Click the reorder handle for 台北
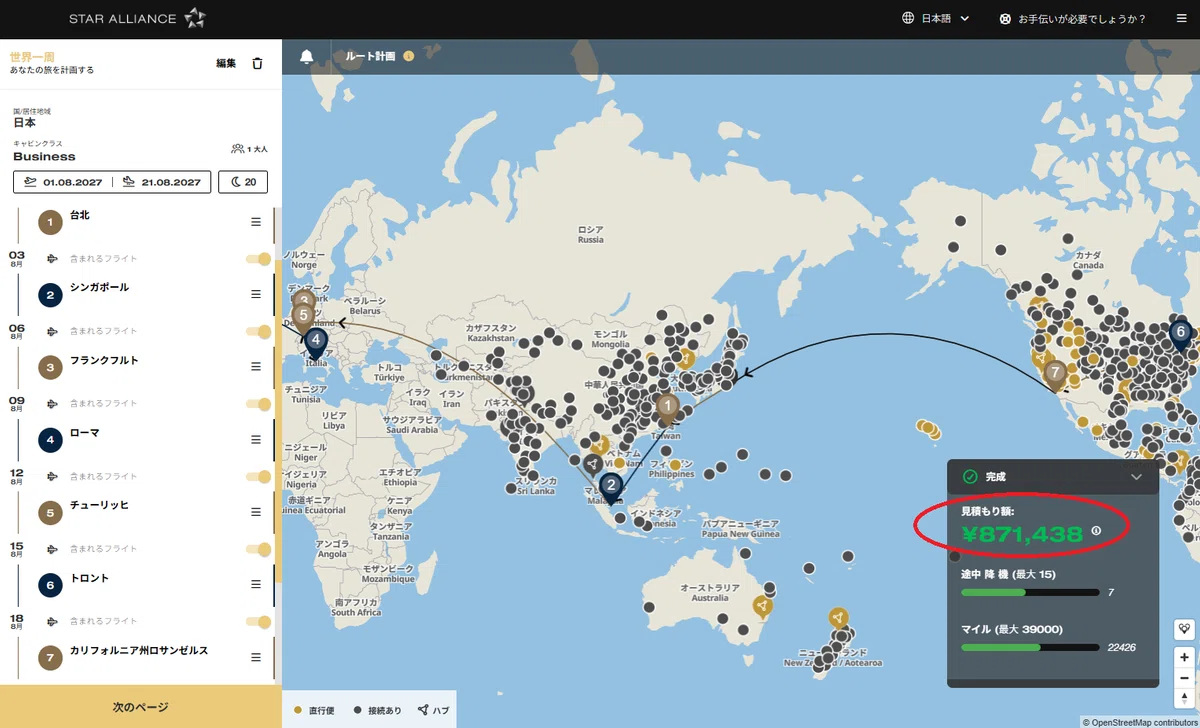This screenshot has height=728, width=1200. 256,222
